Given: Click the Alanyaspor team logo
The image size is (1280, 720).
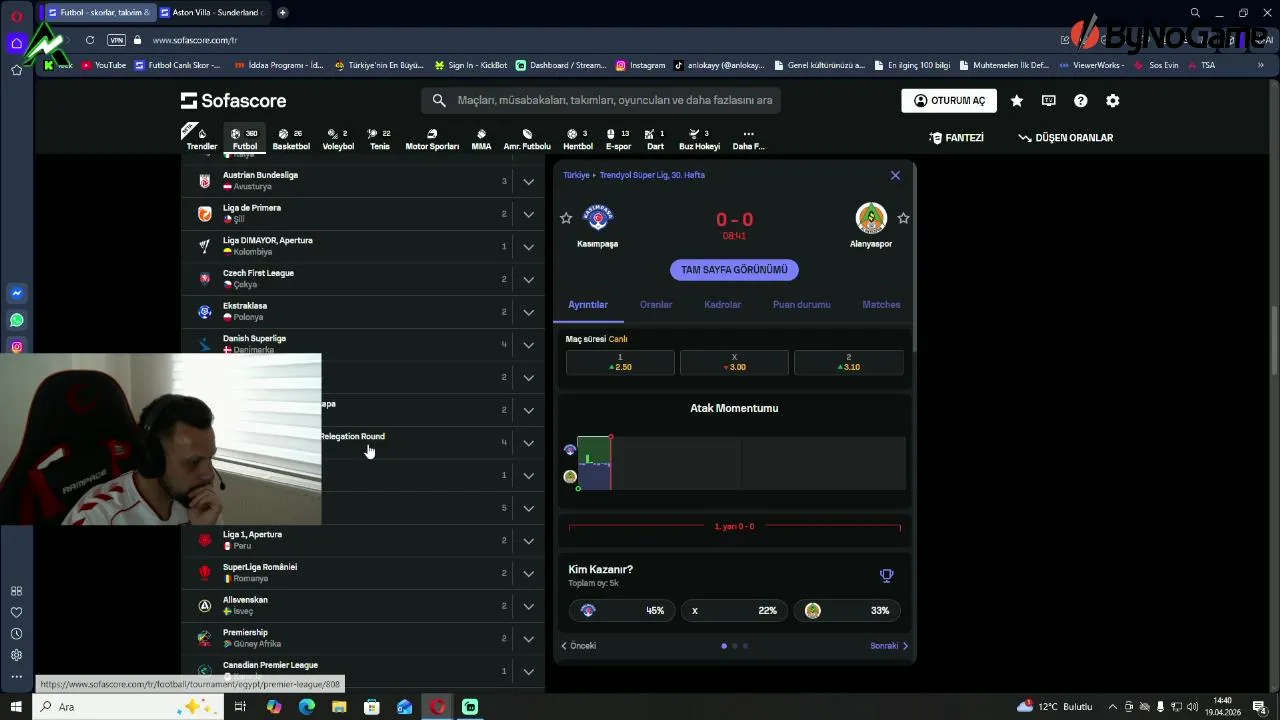Looking at the screenshot, I should pos(871,218).
